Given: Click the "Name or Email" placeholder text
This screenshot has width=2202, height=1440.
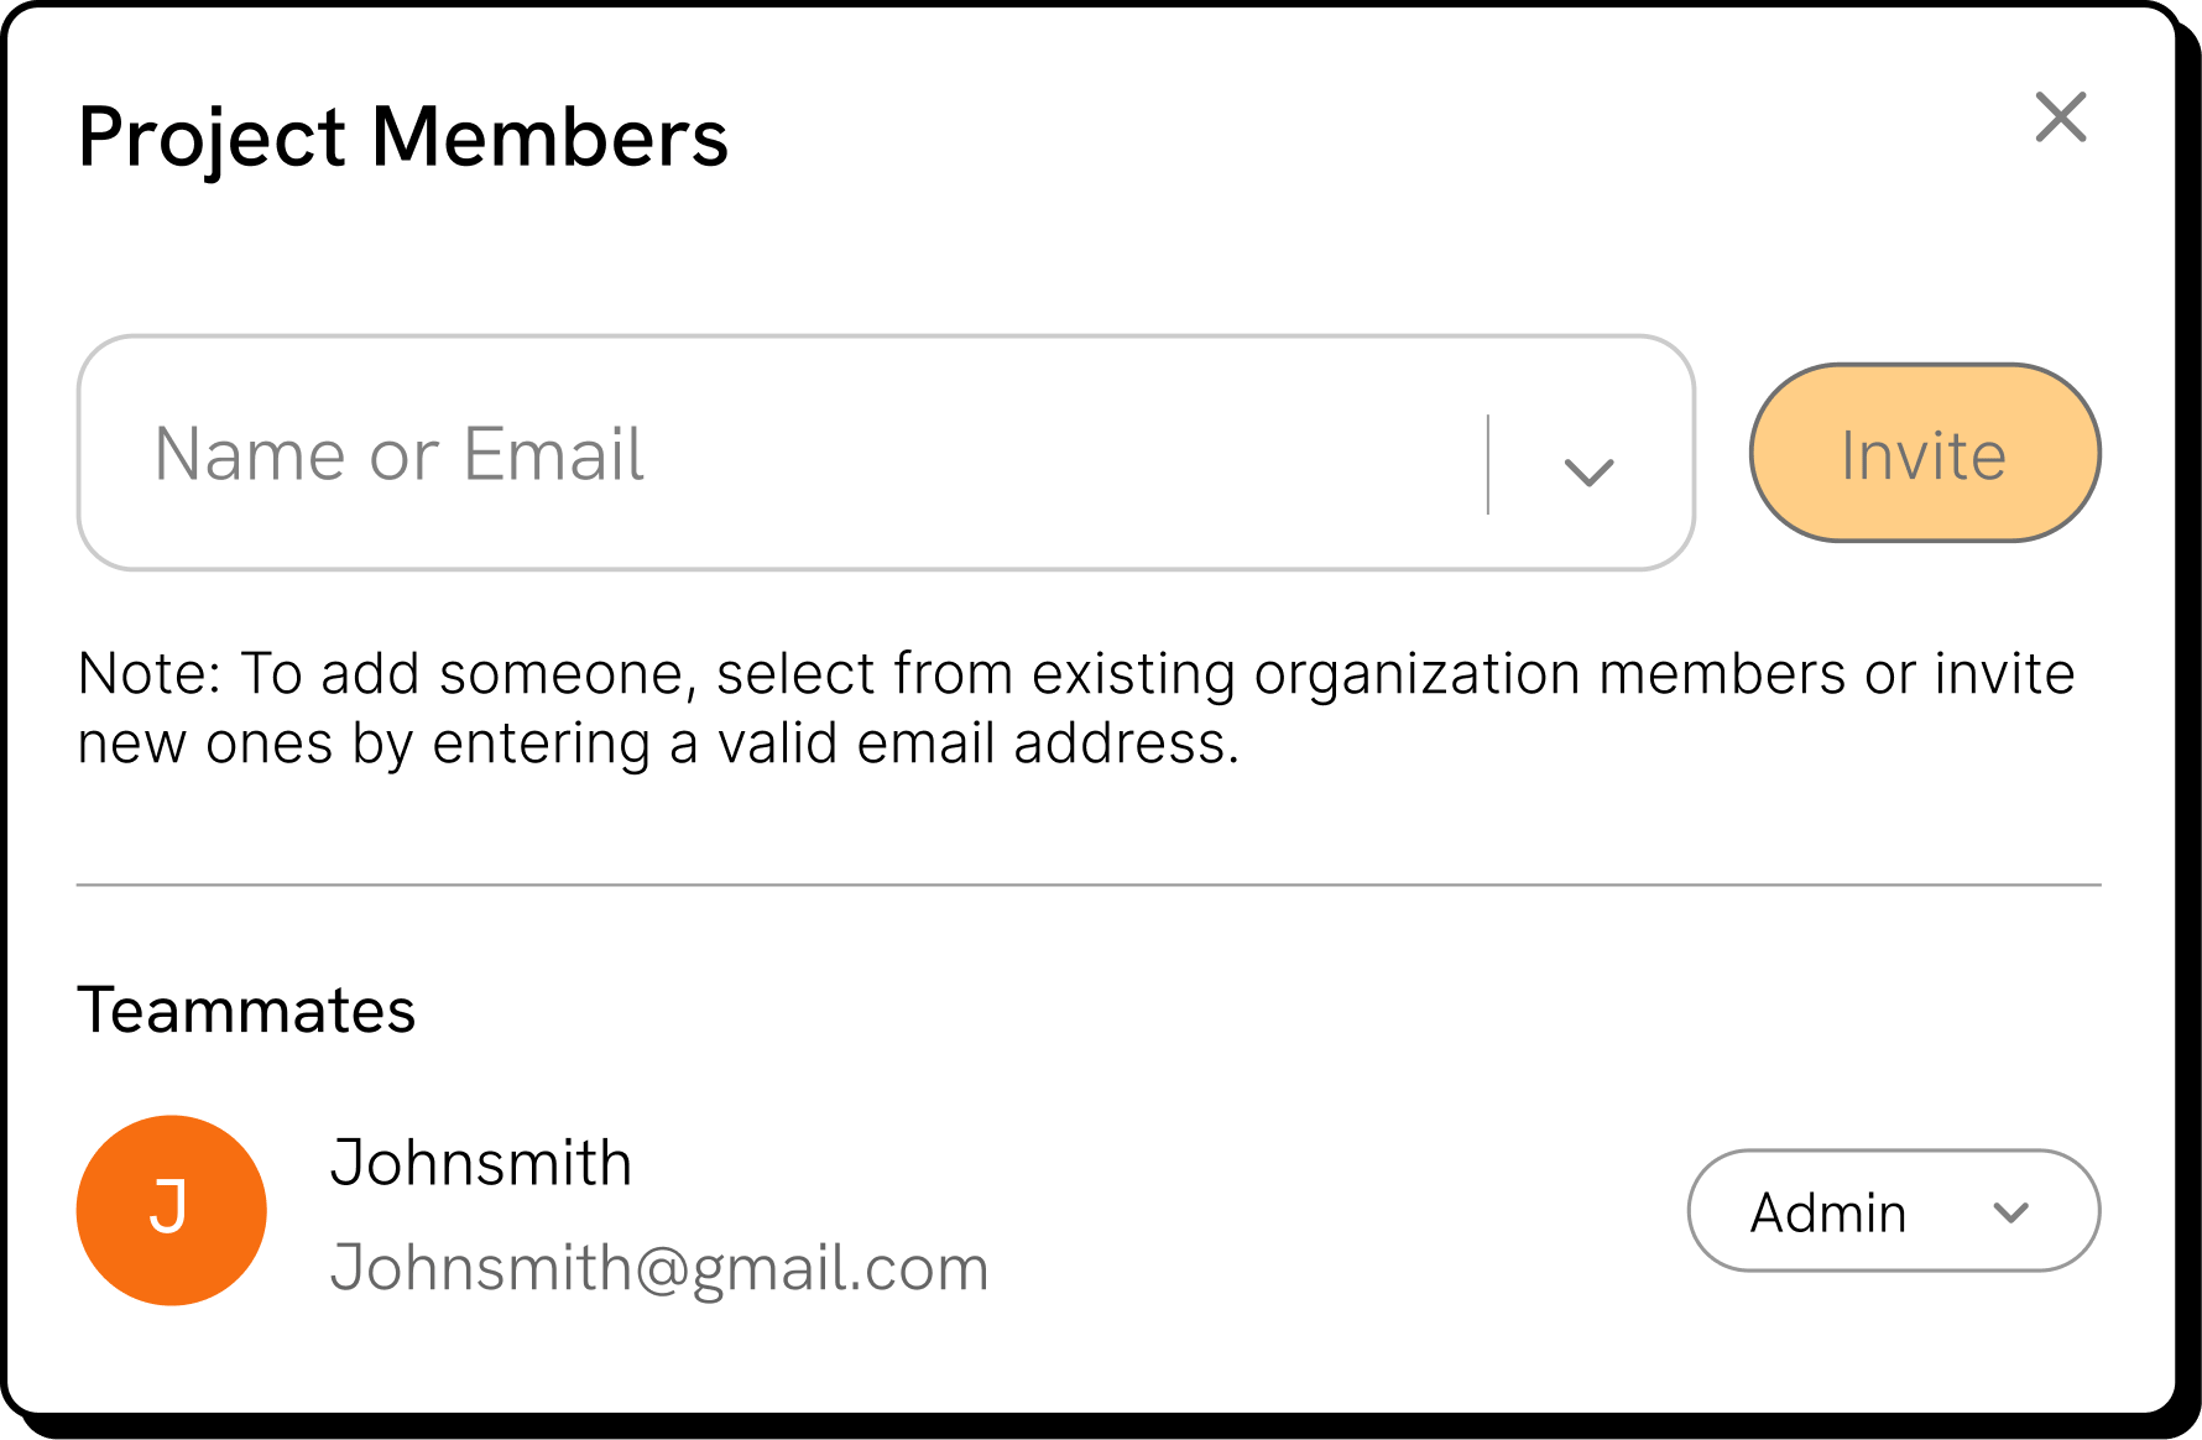Looking at the screenshot, I should tap(399, 454).
